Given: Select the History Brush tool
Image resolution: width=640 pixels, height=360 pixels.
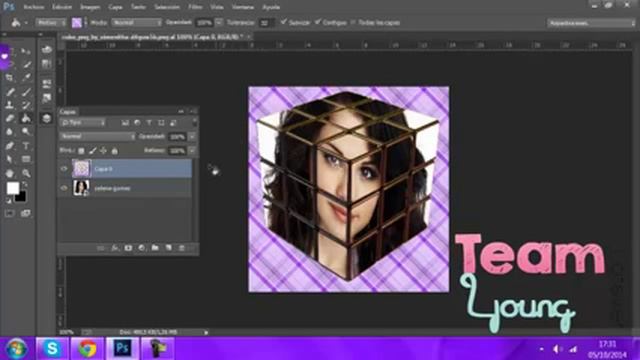Looking at the screenshot, I should tap(26, 105).
